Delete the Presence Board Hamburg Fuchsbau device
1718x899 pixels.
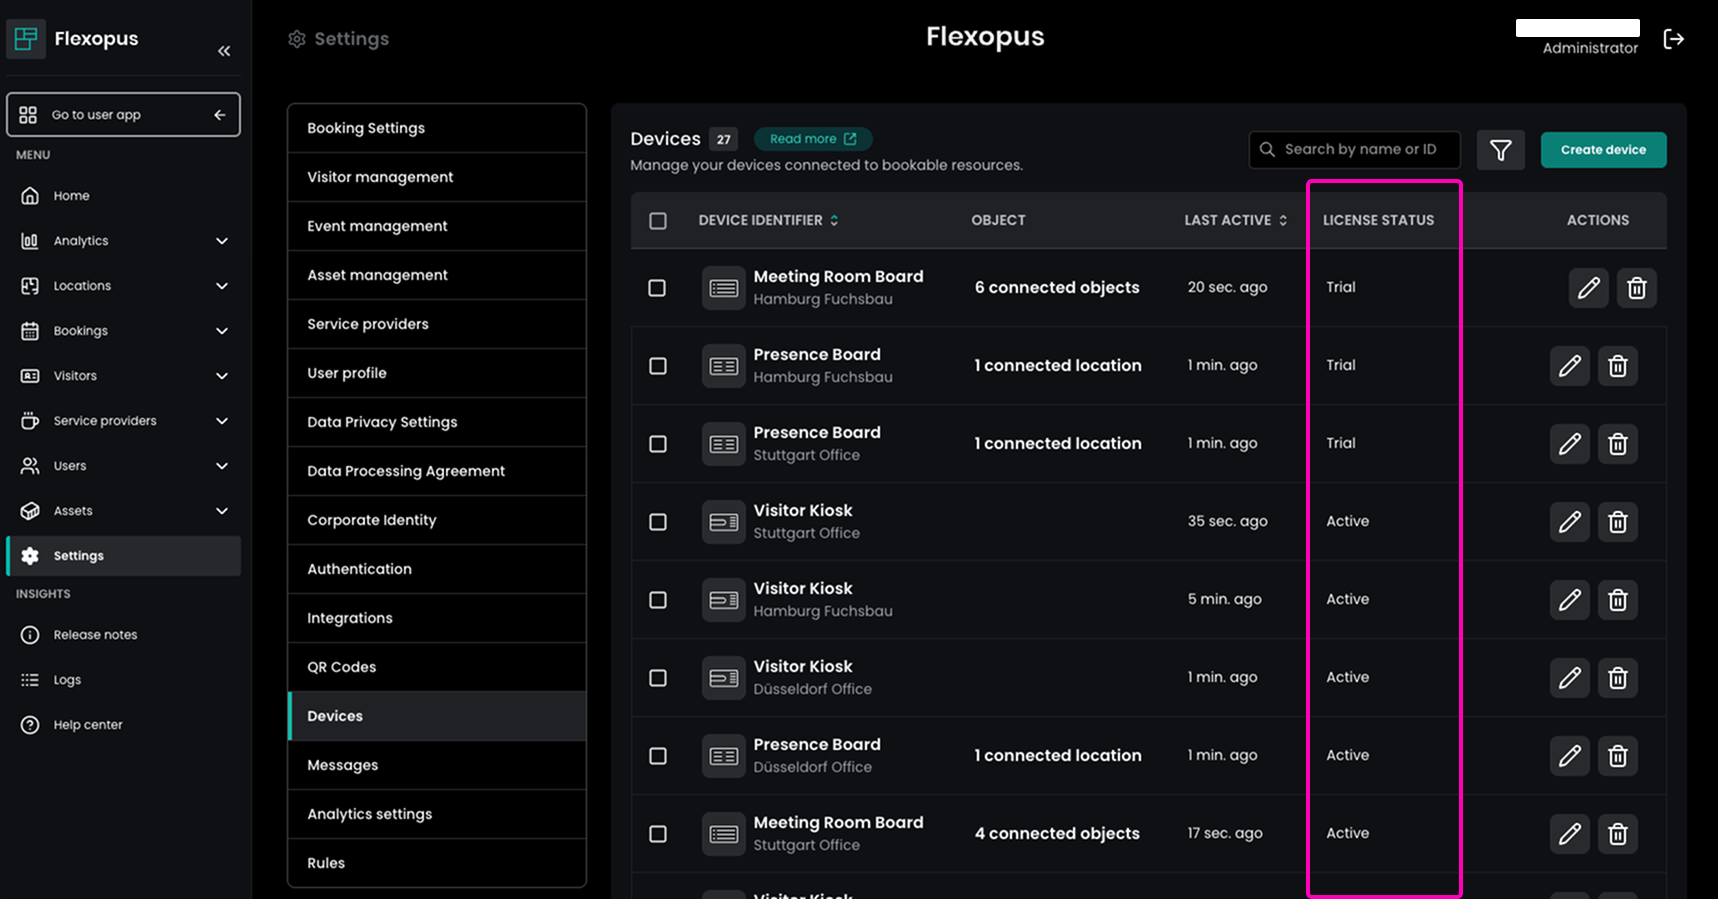(1617, 366)
